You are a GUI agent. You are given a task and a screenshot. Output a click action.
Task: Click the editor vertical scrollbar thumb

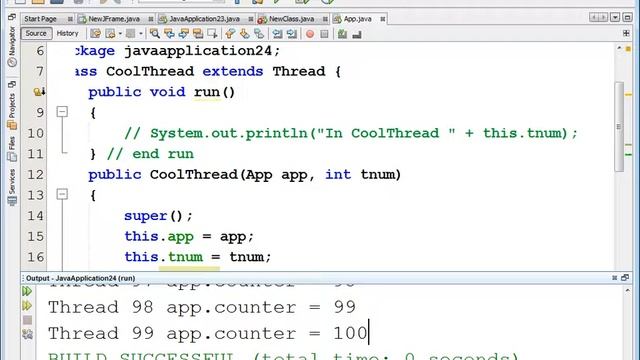[619, 127]
